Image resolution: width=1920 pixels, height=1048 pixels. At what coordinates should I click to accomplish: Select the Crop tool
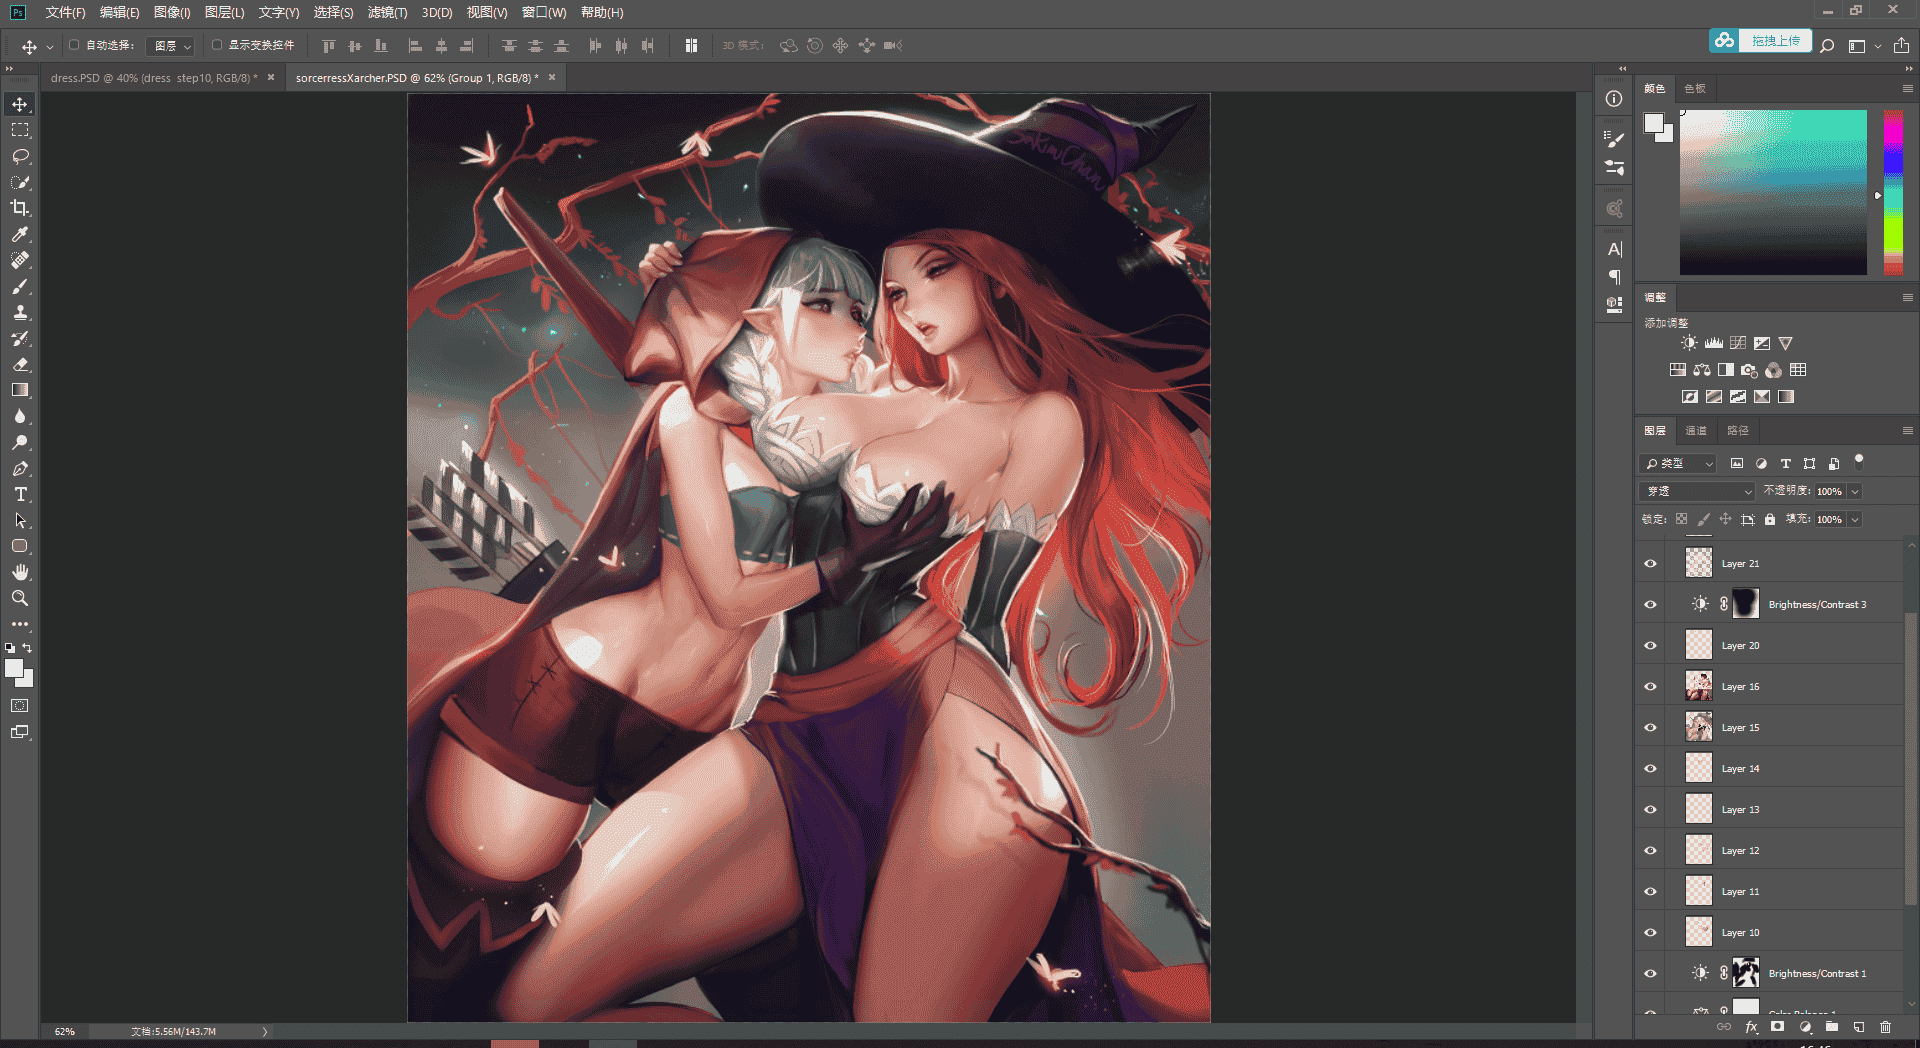[20, 208]
